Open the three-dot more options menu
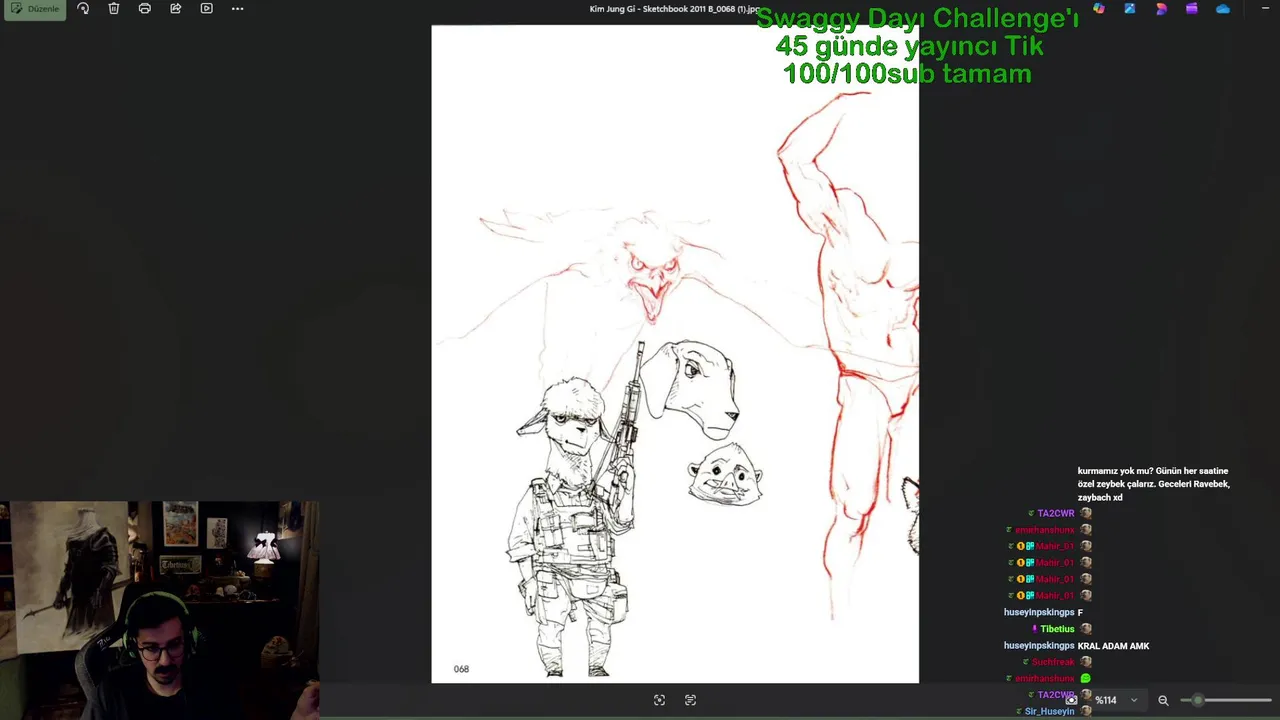Viewport: 1280px width, 720px height. [x=237, y=9]
